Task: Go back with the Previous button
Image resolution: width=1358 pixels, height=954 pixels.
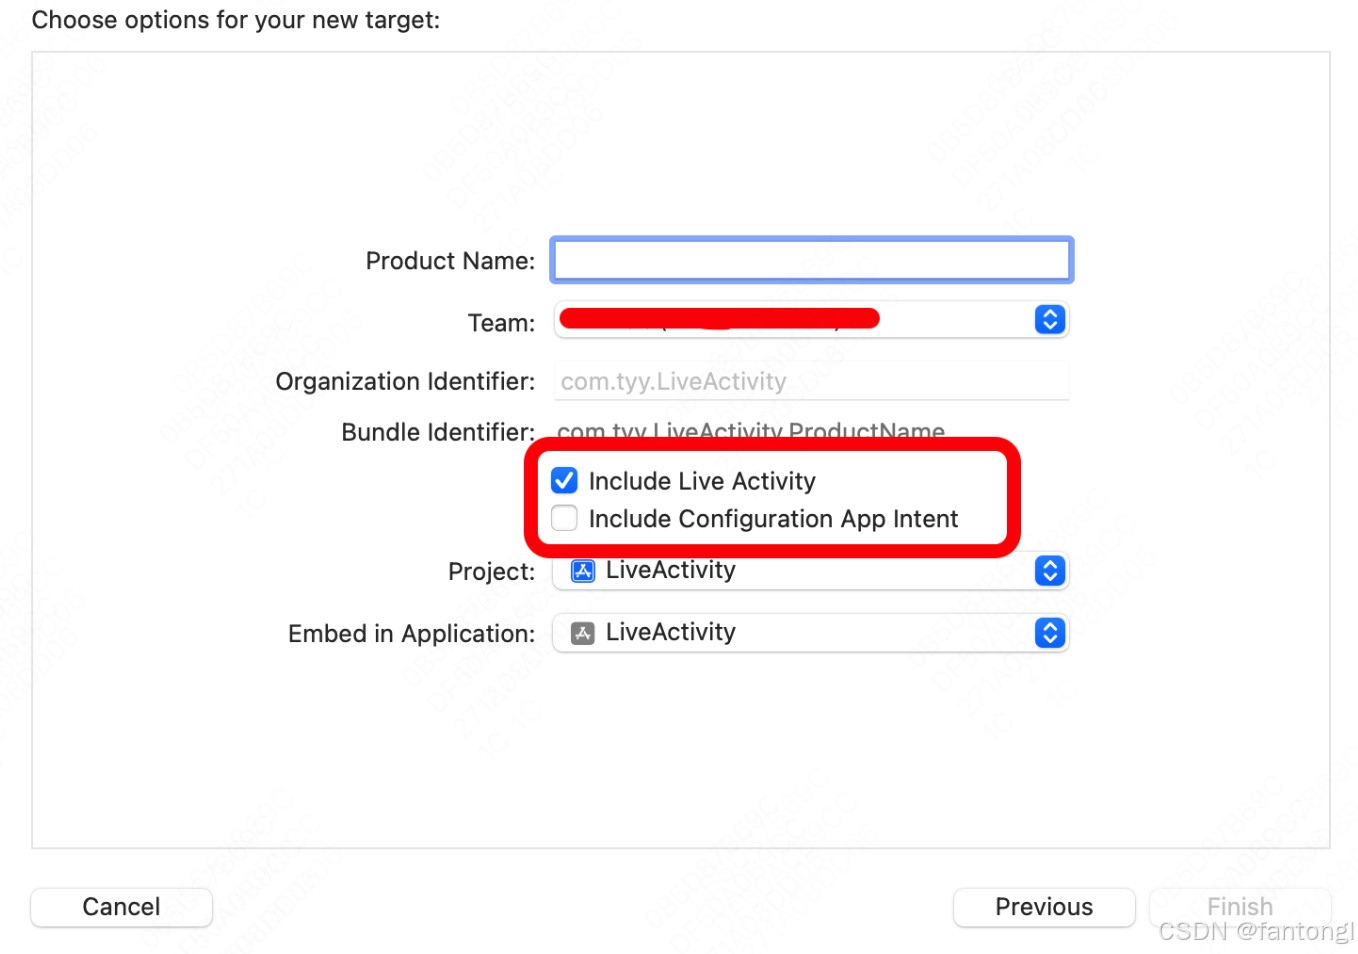Action: (1044, 907)
